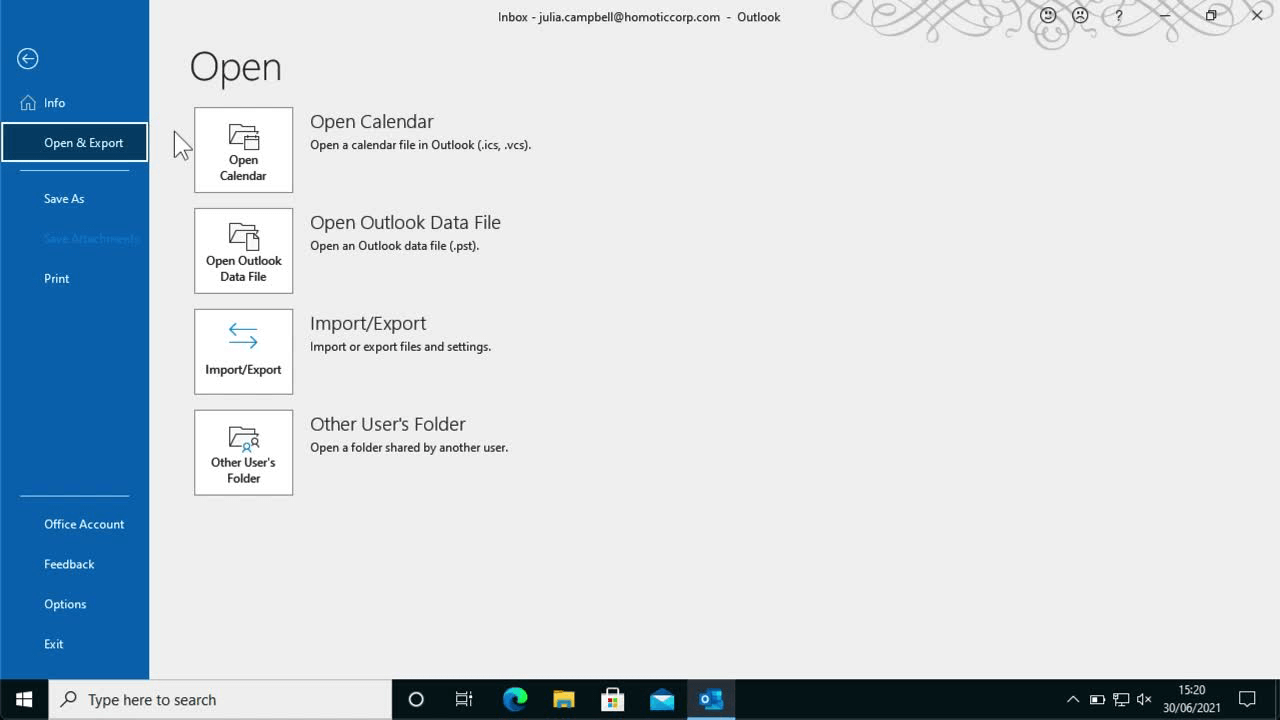The height and width of the screenshot is (720, 1280).
Task: Click the smiley feedback icon in titlebar
Action: (x=1047, y=16)
